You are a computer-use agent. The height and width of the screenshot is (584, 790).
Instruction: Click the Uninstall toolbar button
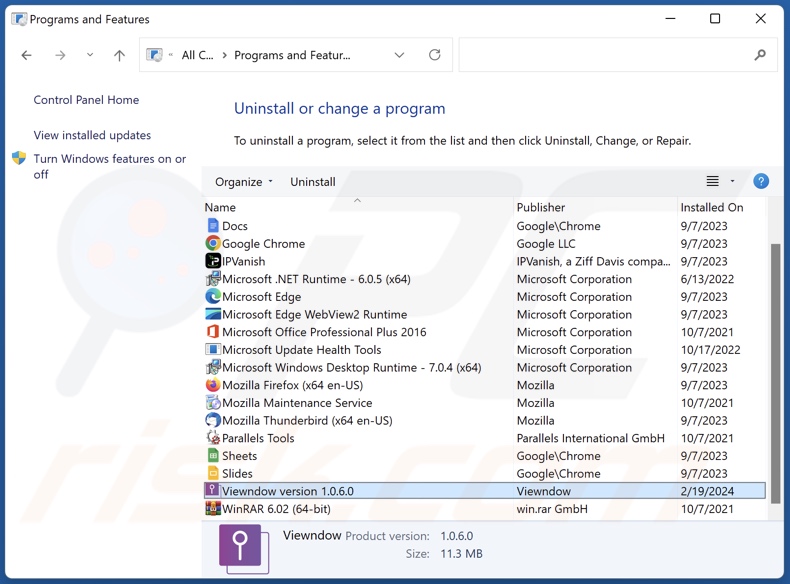(x=313, y=182)
